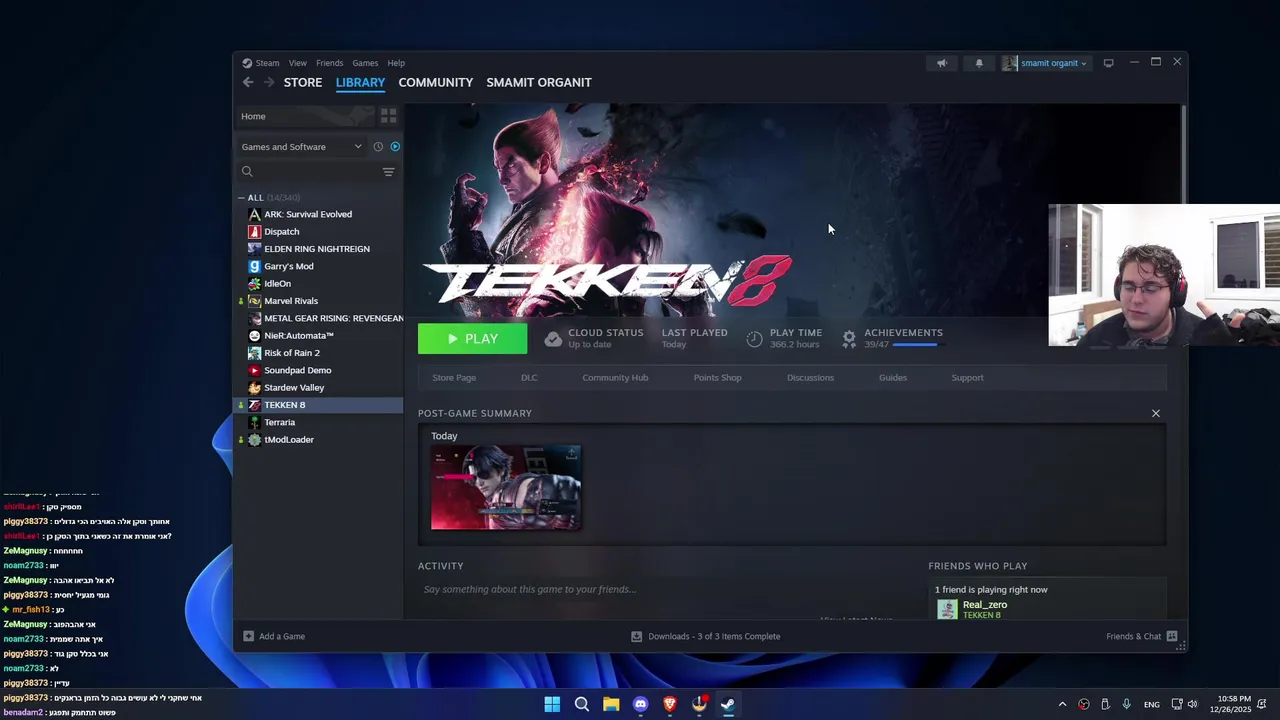This screenshot has width=1280, height=720.
Task: Open the SMAMIT ORGANIT profile tab
Action: 539,82
